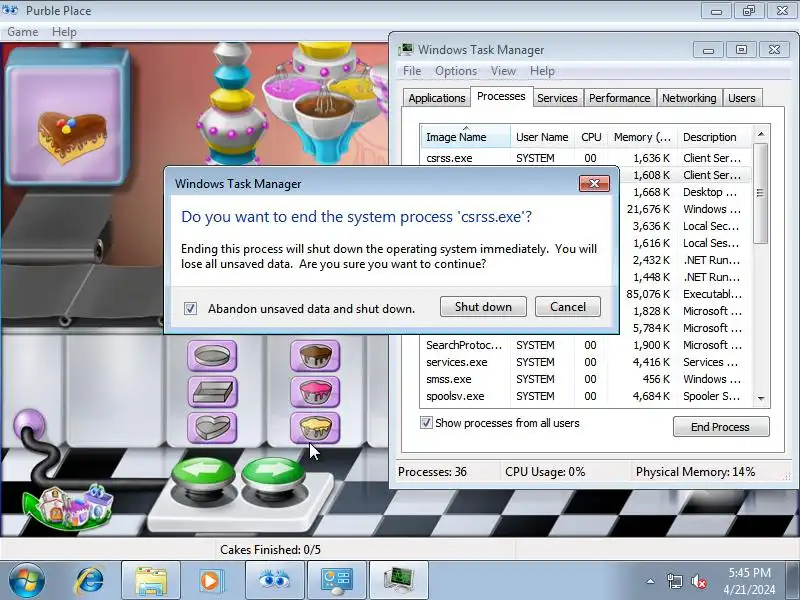Open Task Manager File menu
The image size is (800, 600).
coord(412,71)
